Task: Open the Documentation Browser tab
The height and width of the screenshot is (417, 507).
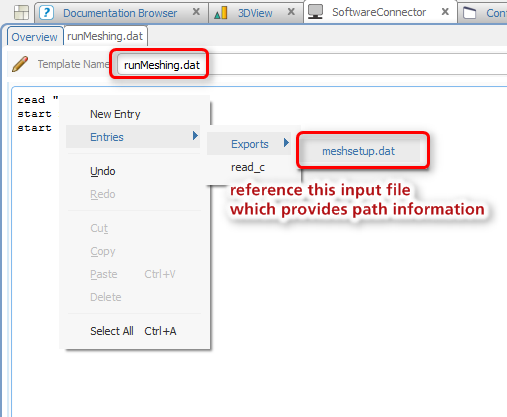Action: 120,13
